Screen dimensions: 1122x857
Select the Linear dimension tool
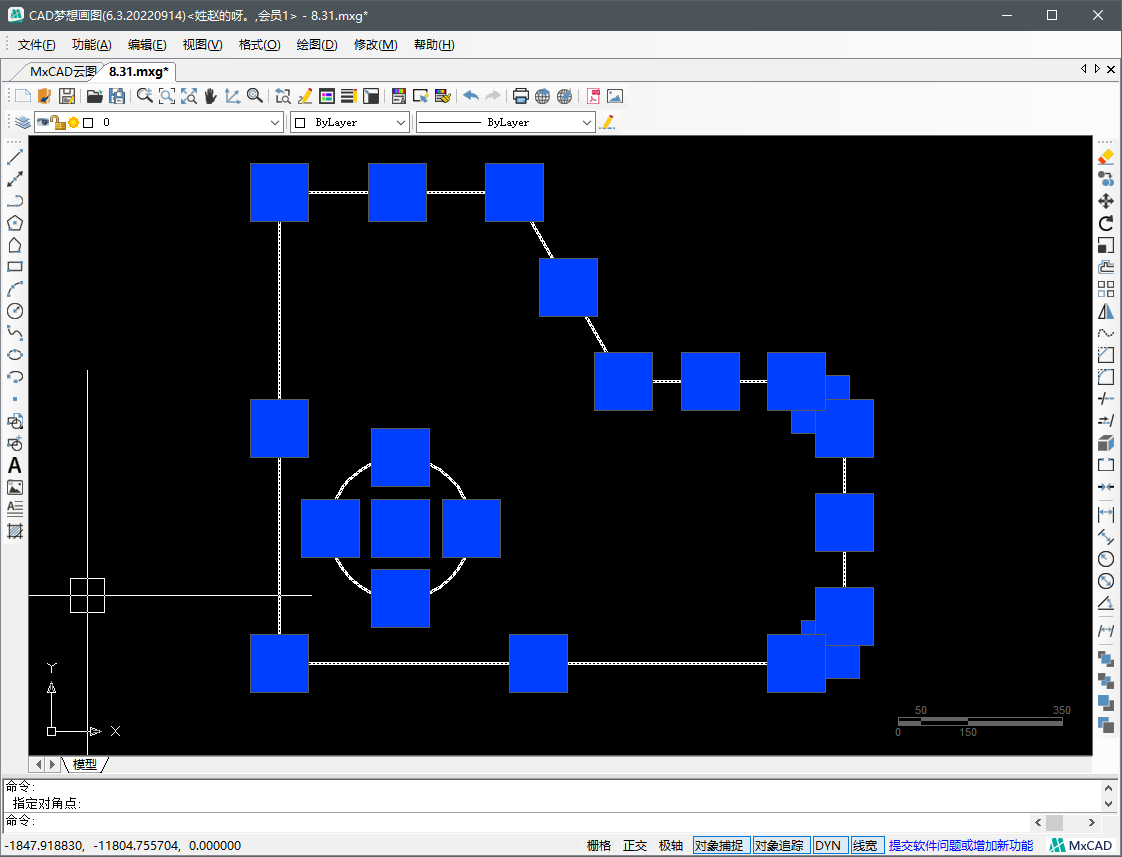click(1106, 514)
